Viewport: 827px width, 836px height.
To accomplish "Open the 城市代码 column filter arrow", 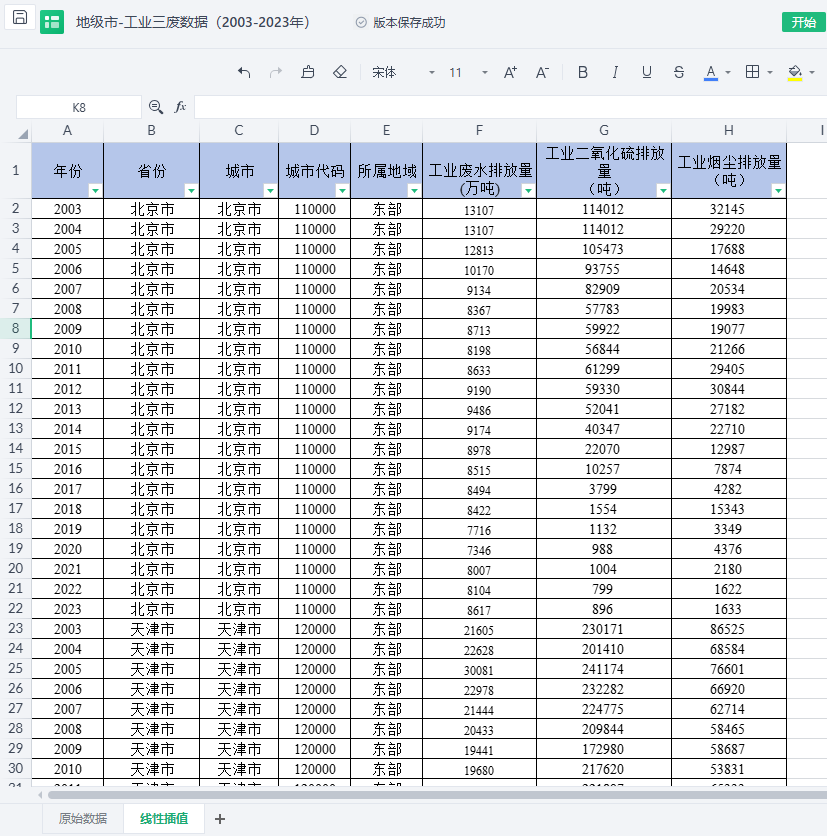I will 342,190.
